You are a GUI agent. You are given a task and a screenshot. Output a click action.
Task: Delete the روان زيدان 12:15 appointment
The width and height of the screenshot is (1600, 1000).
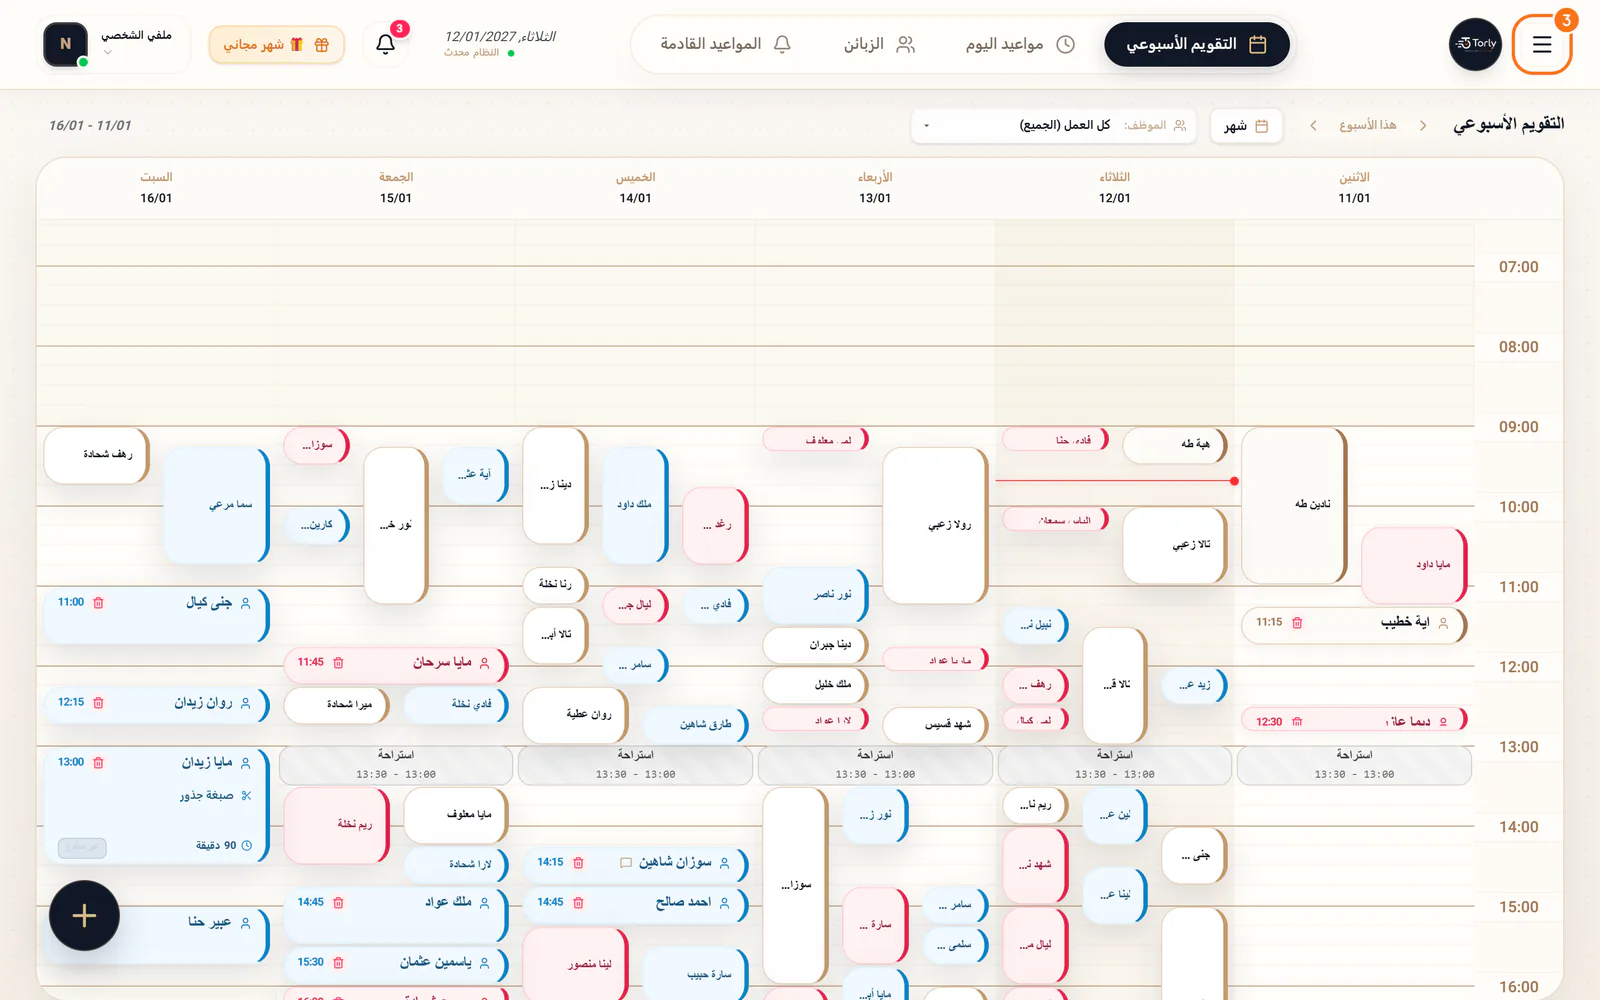pyautogui.click(x=98, y=703)
